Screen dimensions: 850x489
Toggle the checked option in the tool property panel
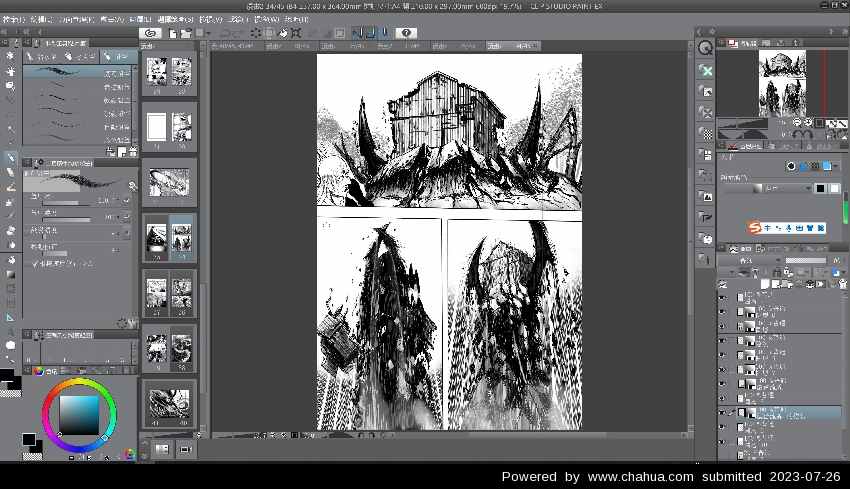tap(35, 263)
